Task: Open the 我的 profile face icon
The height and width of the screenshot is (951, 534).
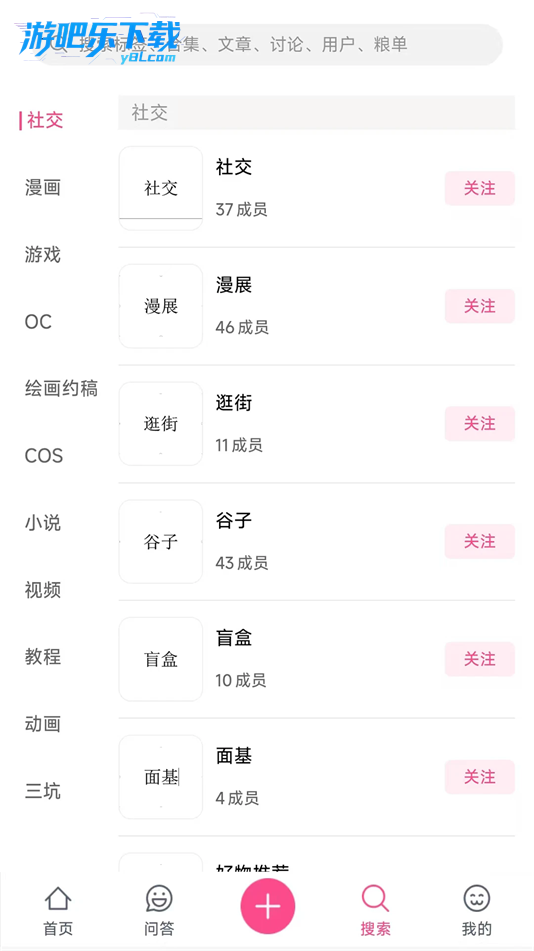Action: pos(476,898)
